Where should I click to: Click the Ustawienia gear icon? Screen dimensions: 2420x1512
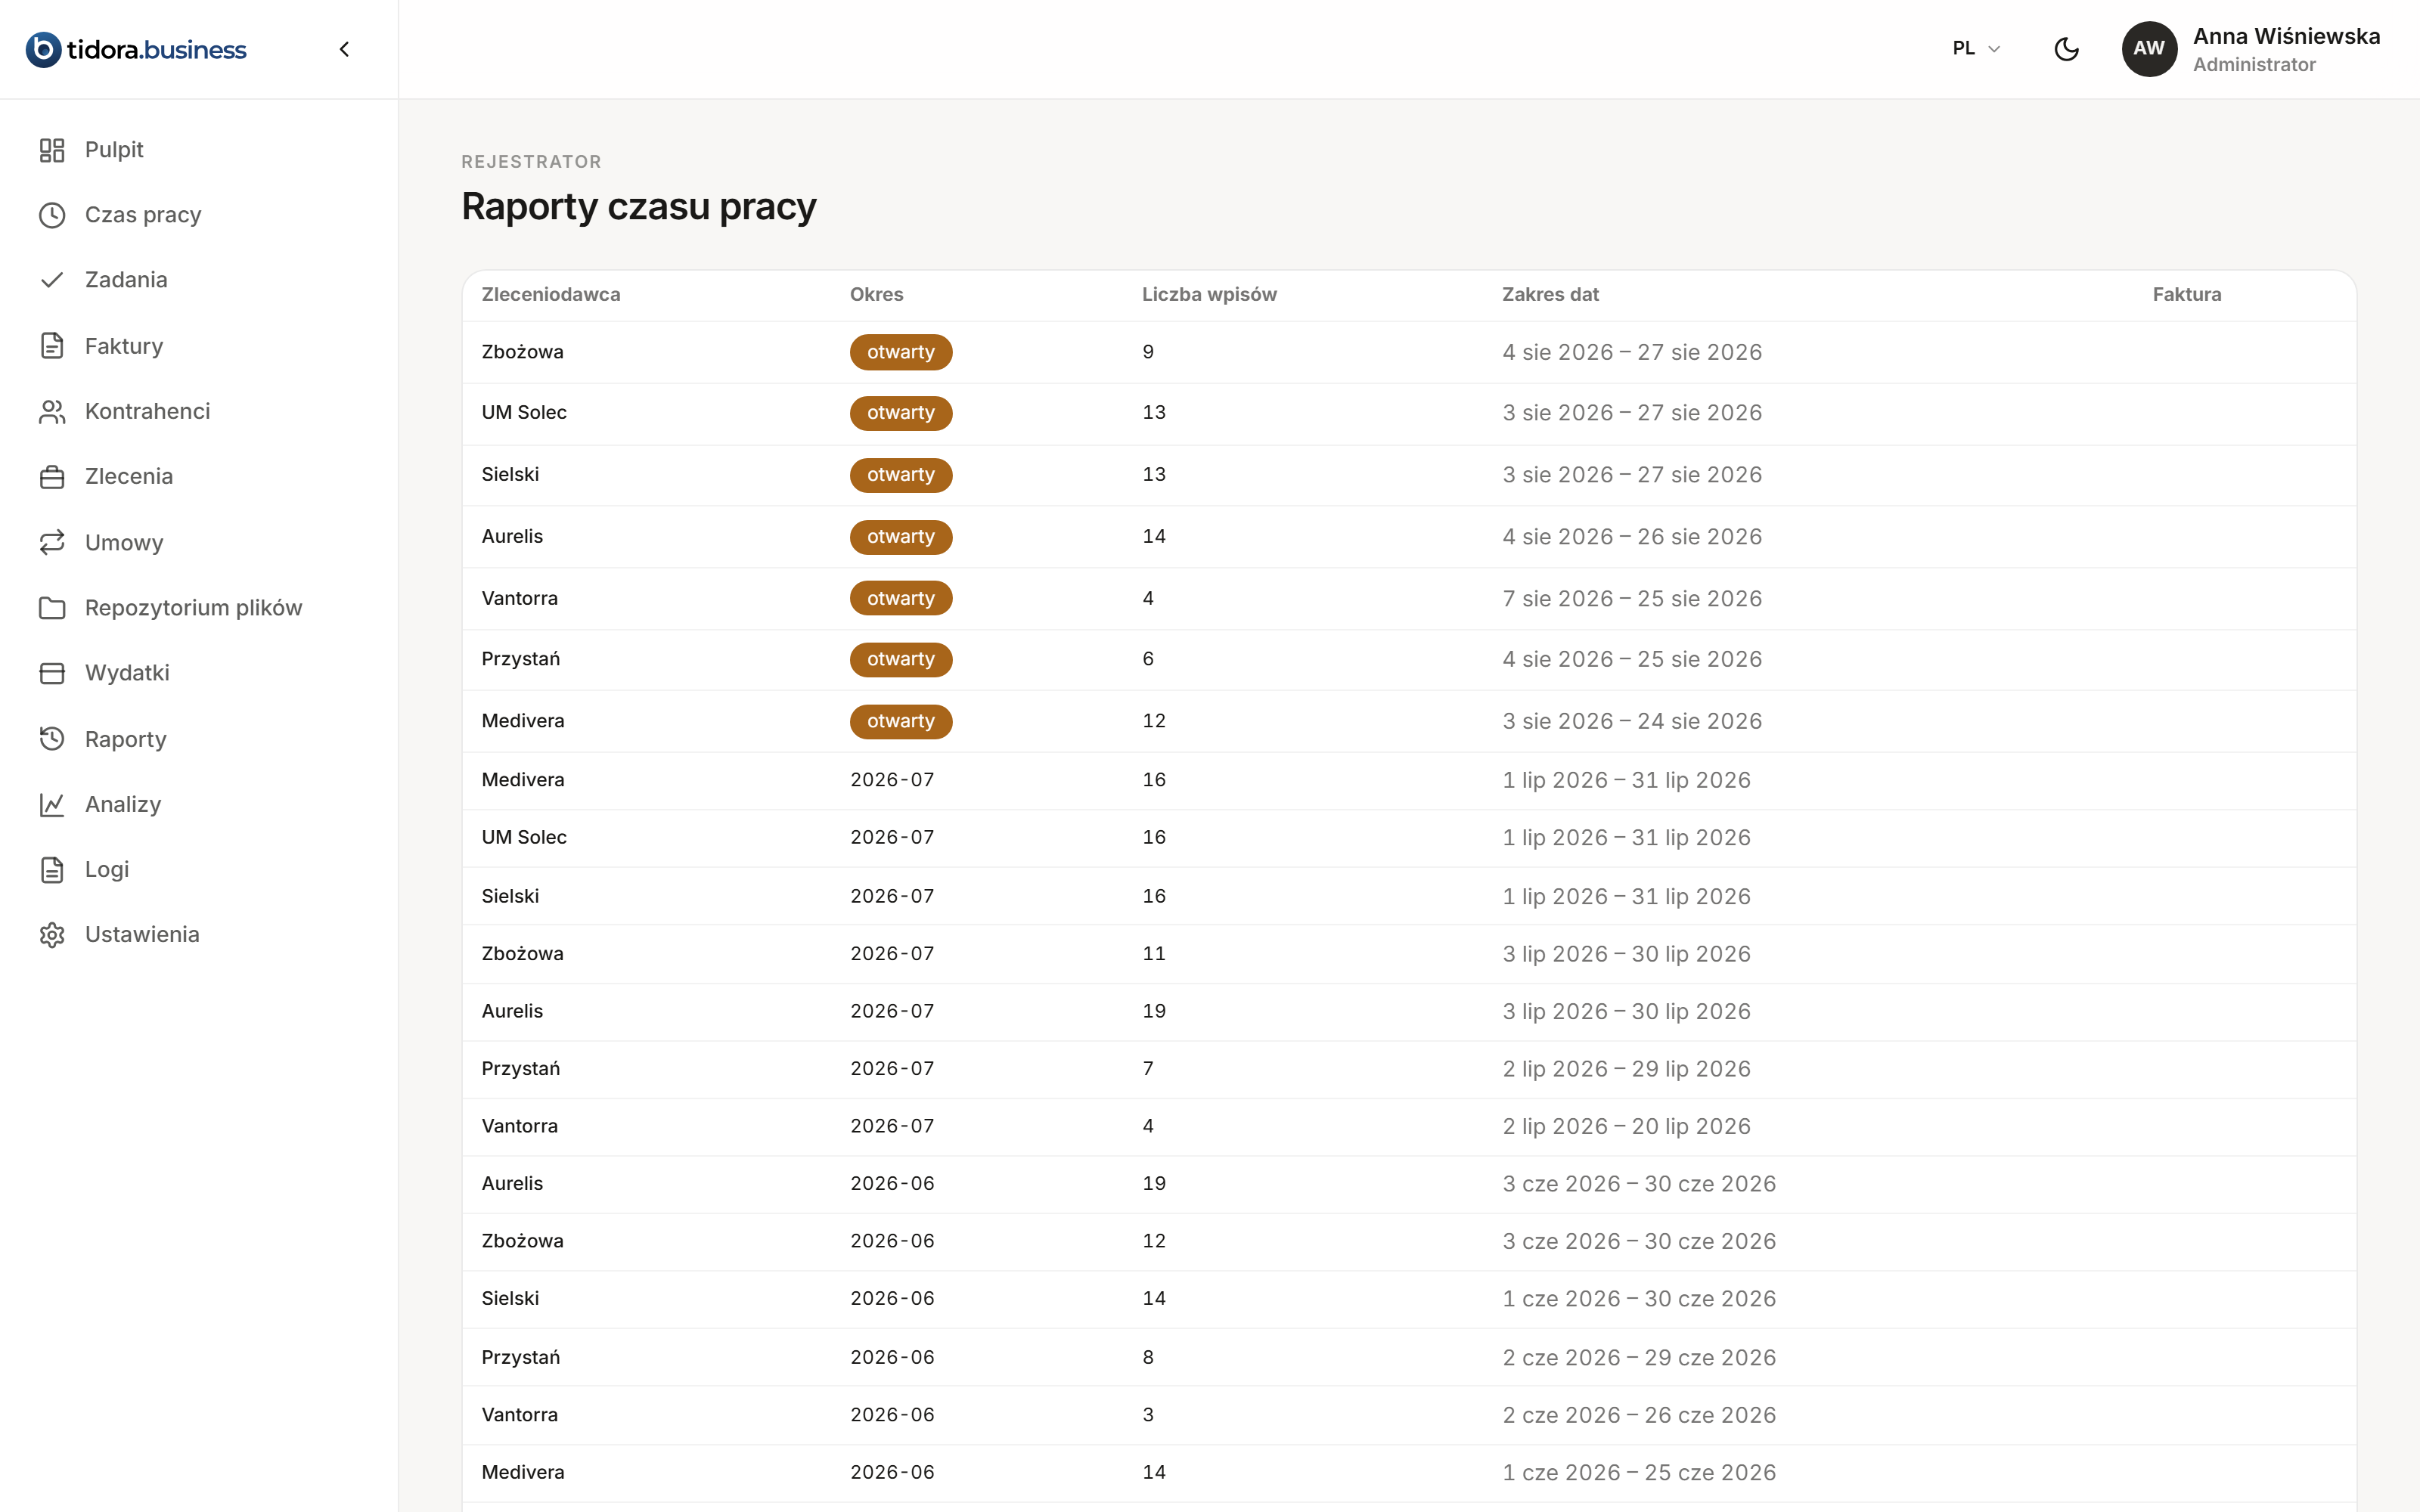[52, 935]
